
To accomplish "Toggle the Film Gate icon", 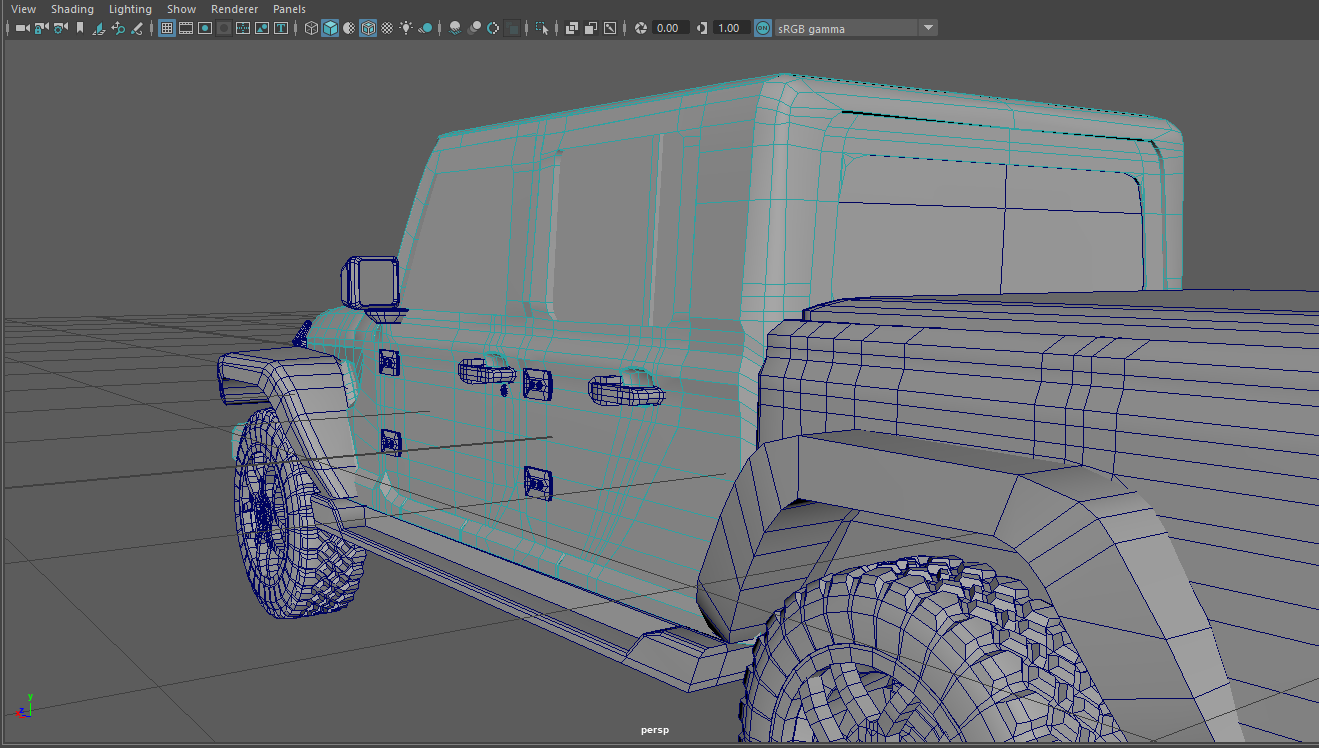I will click(186, 28).
